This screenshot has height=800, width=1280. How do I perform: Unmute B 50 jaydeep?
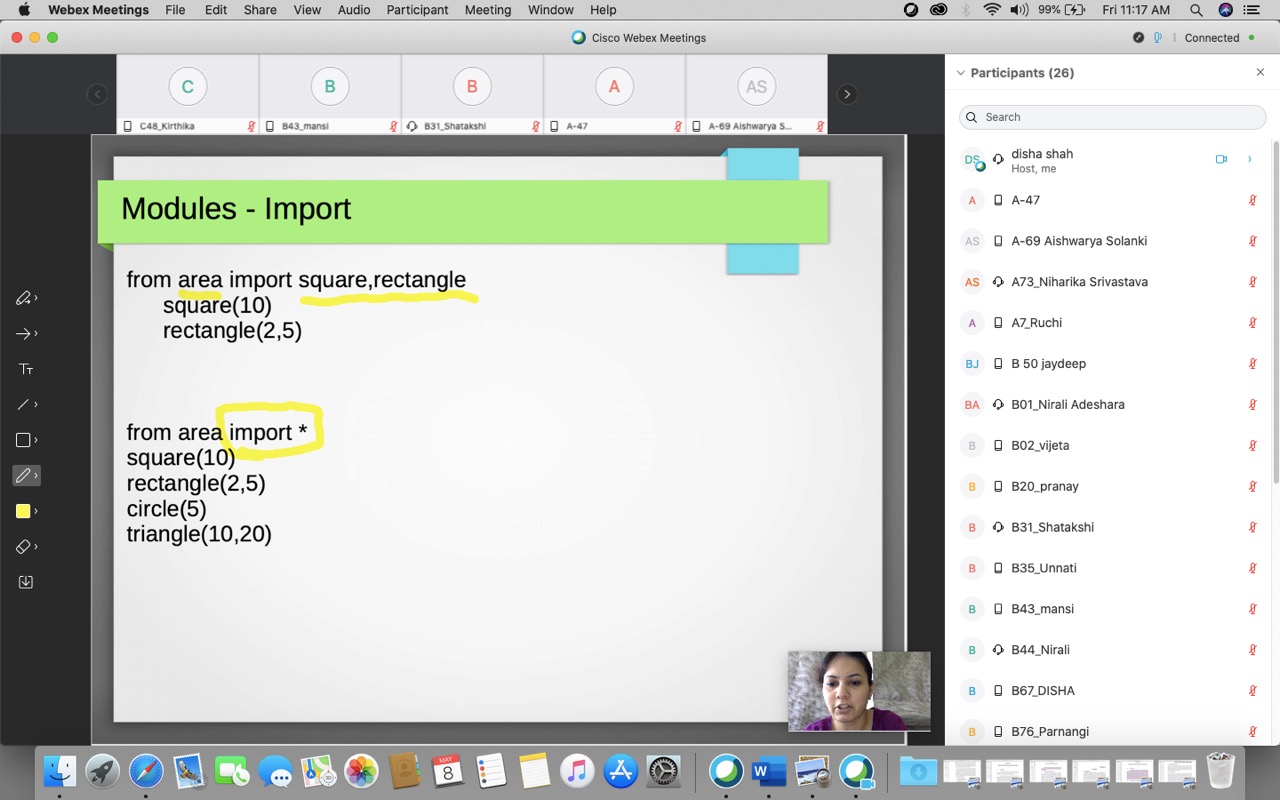[x=1252, y=364]
